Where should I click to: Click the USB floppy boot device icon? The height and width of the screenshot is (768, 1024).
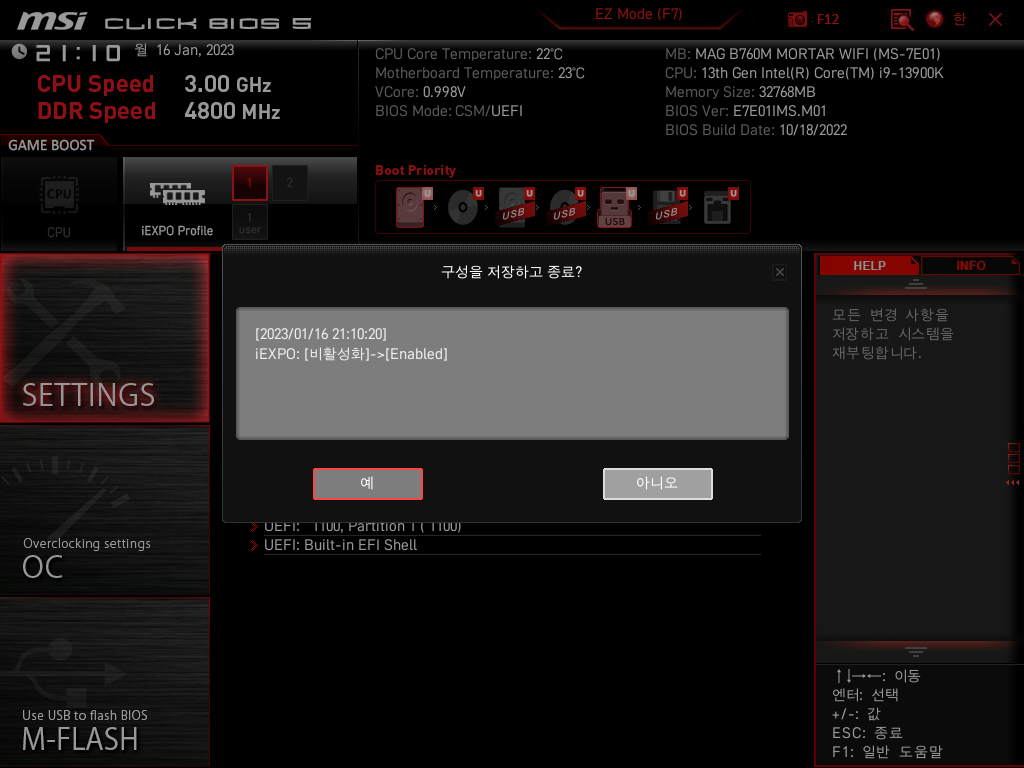[666, 207]
